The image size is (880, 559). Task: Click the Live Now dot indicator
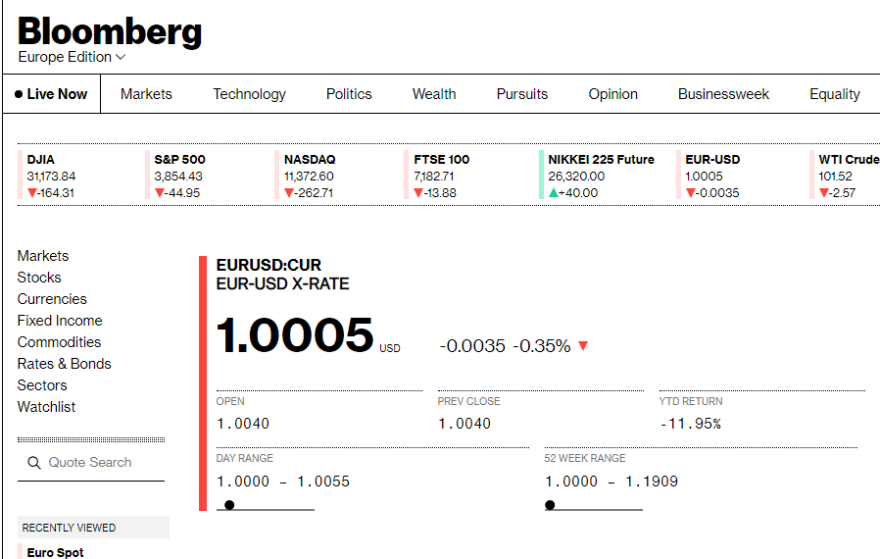coord(19,94)
